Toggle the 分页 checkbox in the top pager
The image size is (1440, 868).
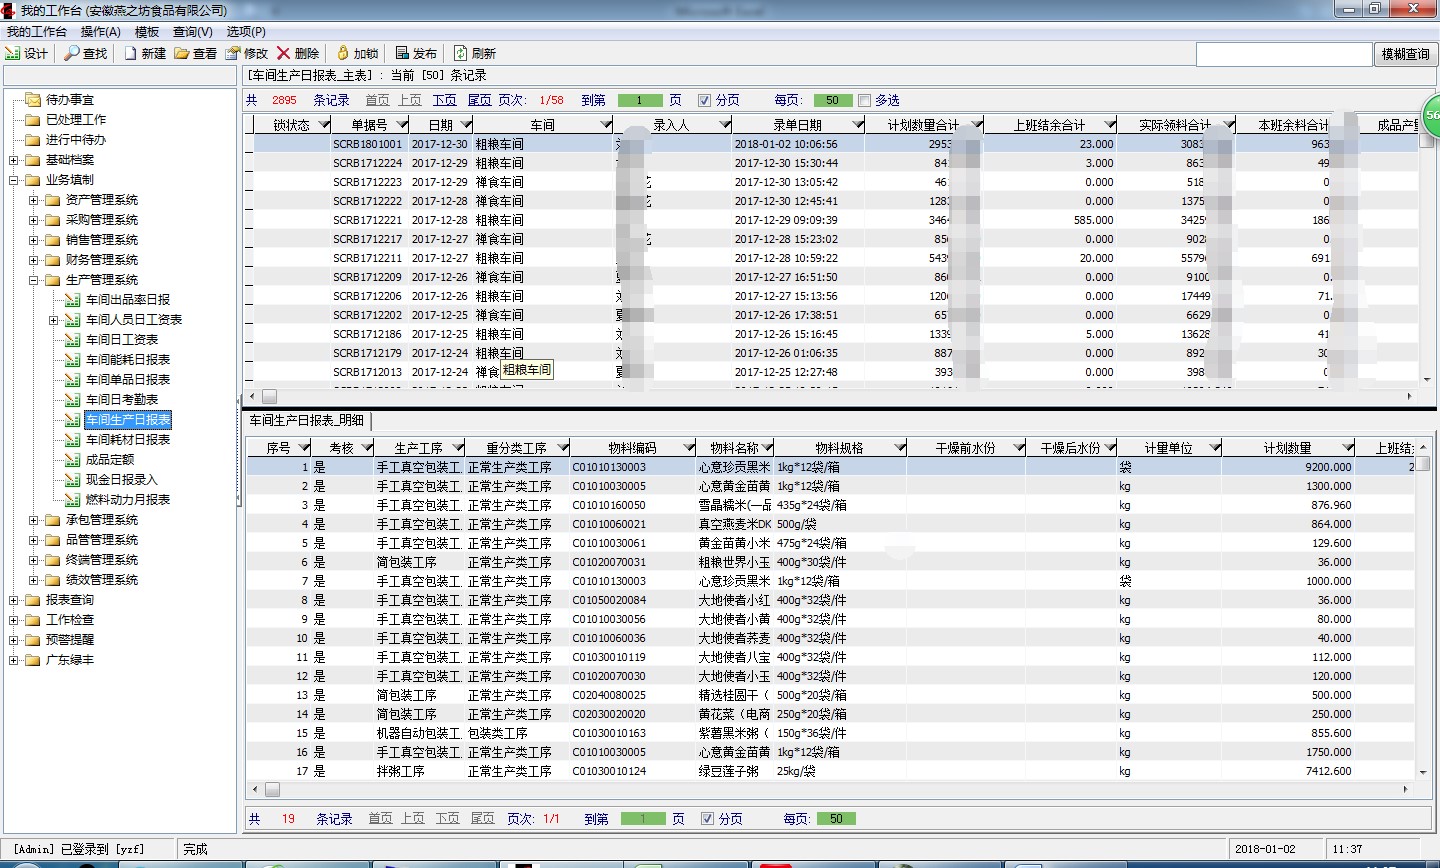coord(705,100)
